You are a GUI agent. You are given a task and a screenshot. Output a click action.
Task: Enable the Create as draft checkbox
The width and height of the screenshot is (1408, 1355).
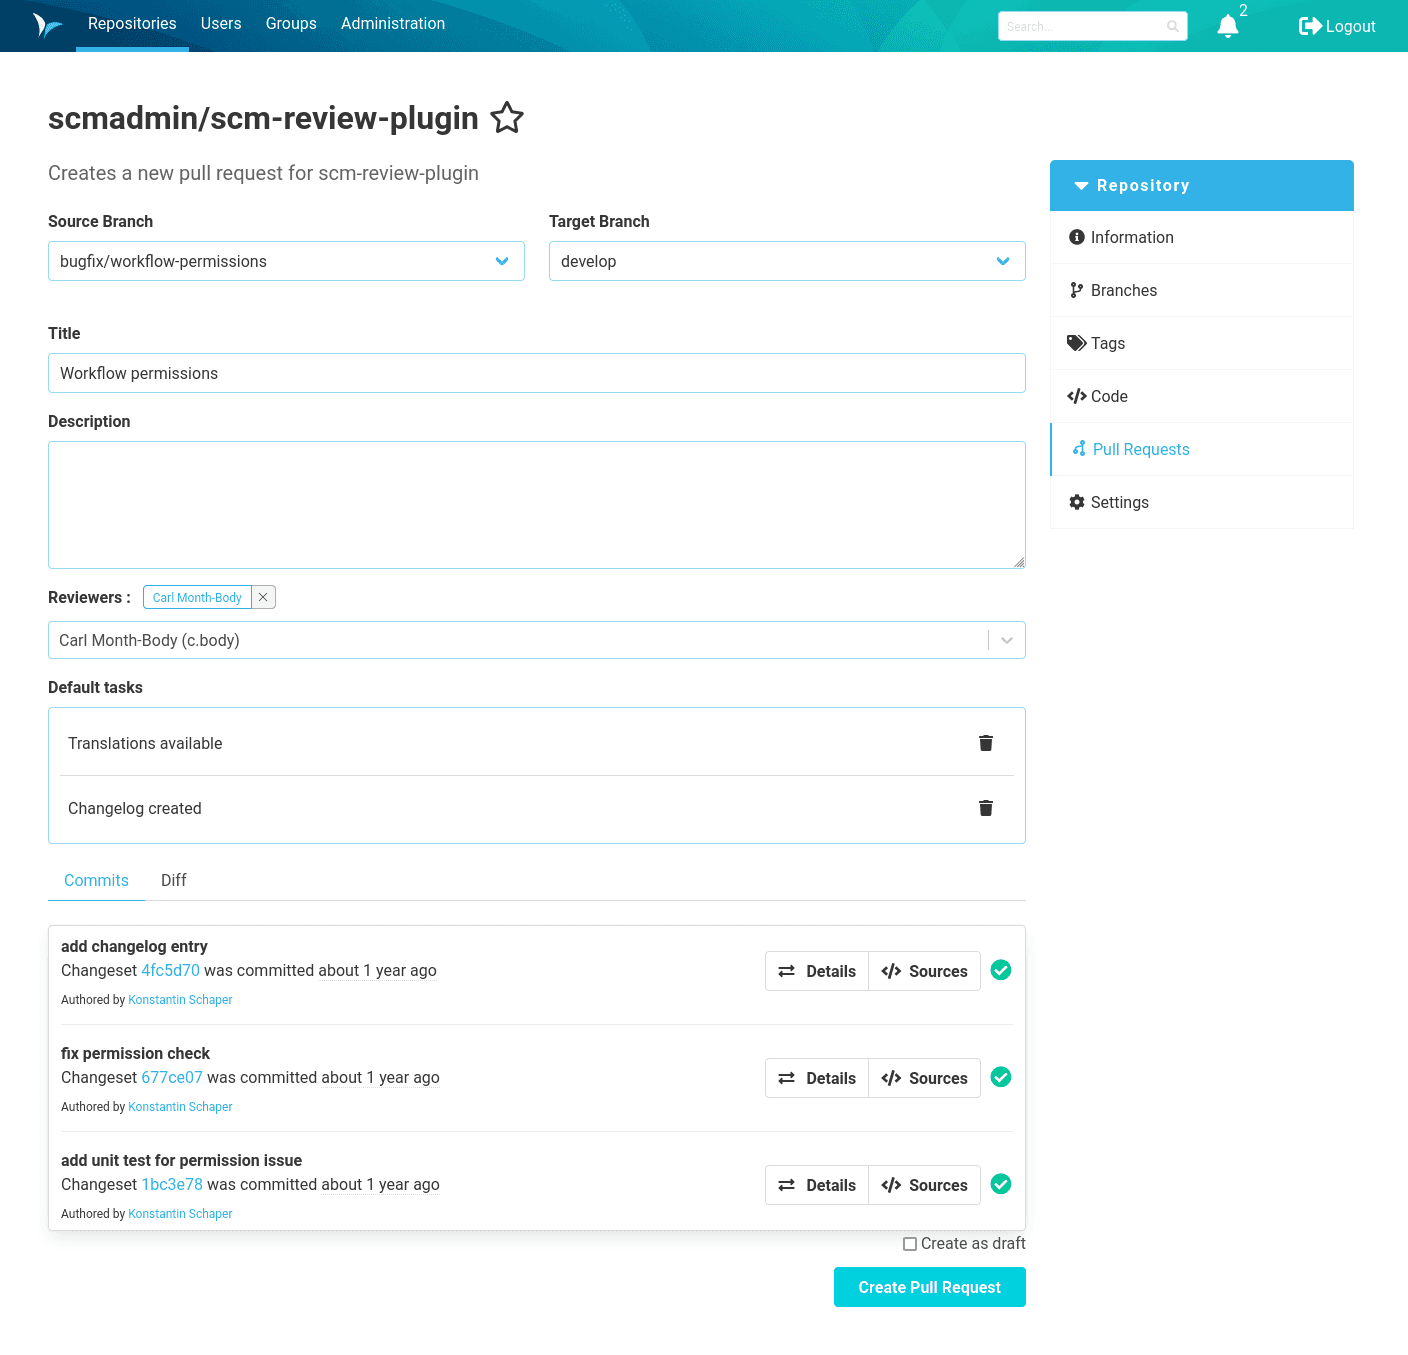(x=909, y=1243)
